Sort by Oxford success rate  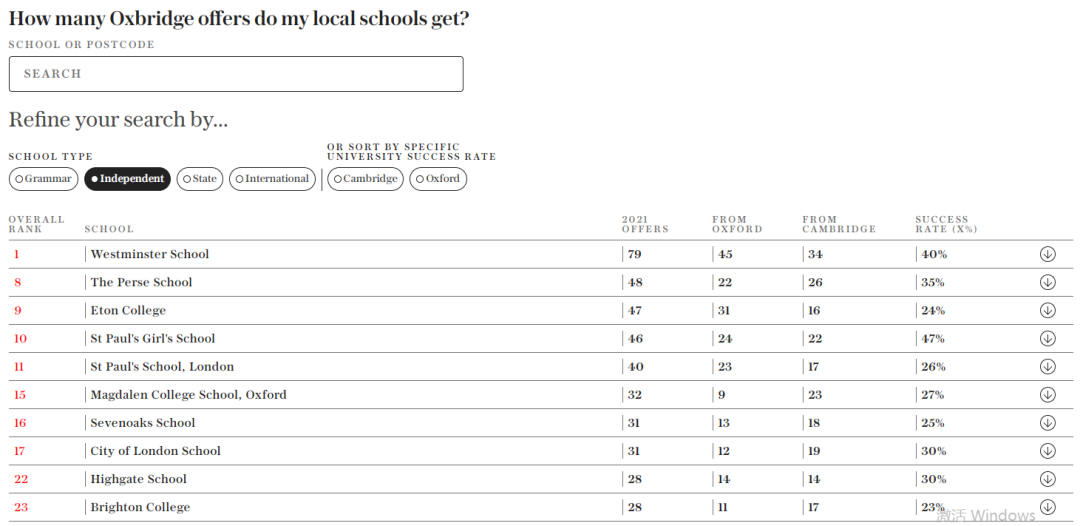point(438,179)
